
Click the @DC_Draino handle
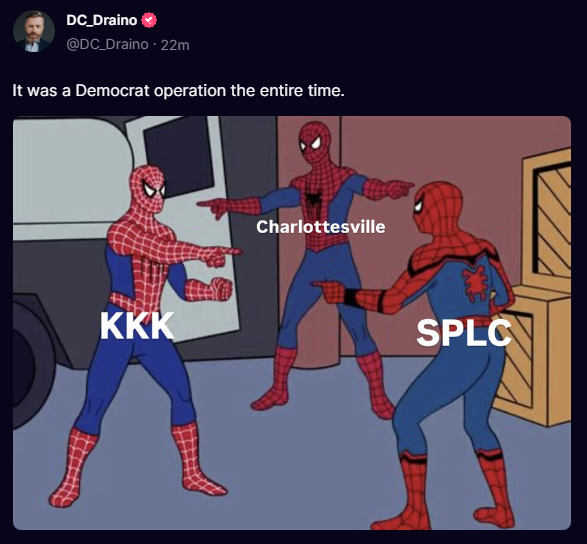tap(107, 45)
